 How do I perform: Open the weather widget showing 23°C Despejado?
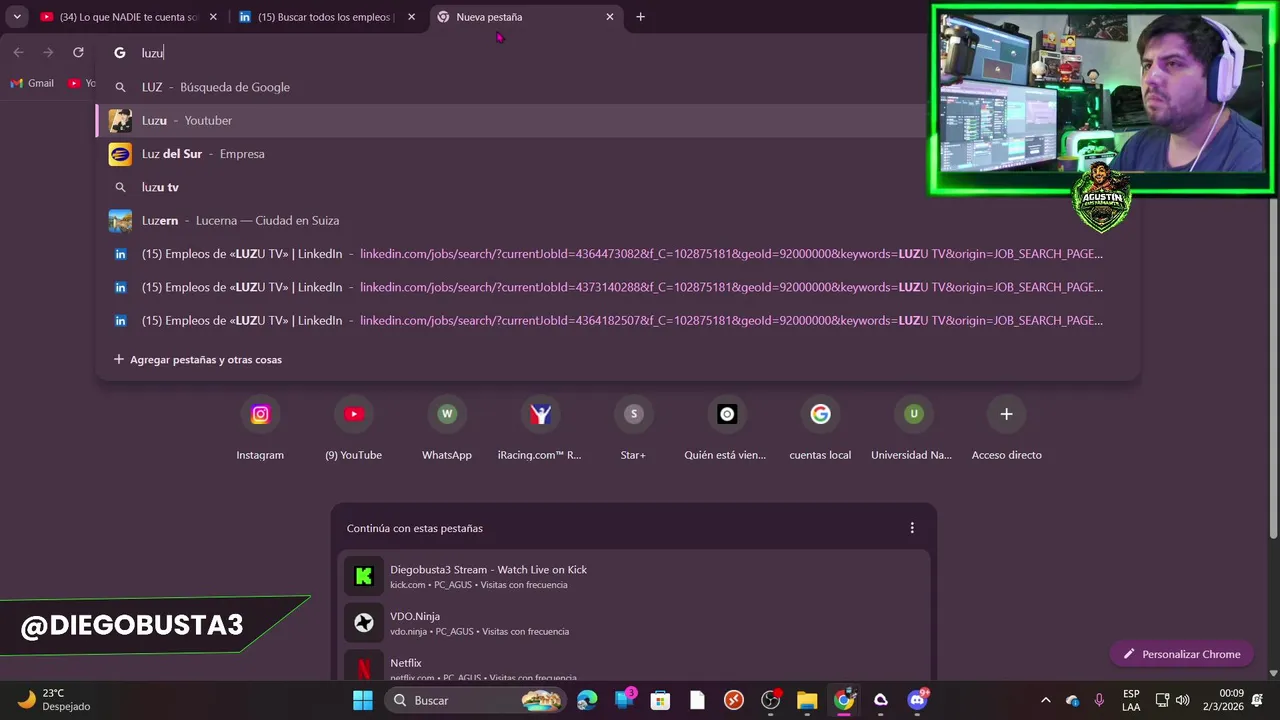(x=56, y=700)
